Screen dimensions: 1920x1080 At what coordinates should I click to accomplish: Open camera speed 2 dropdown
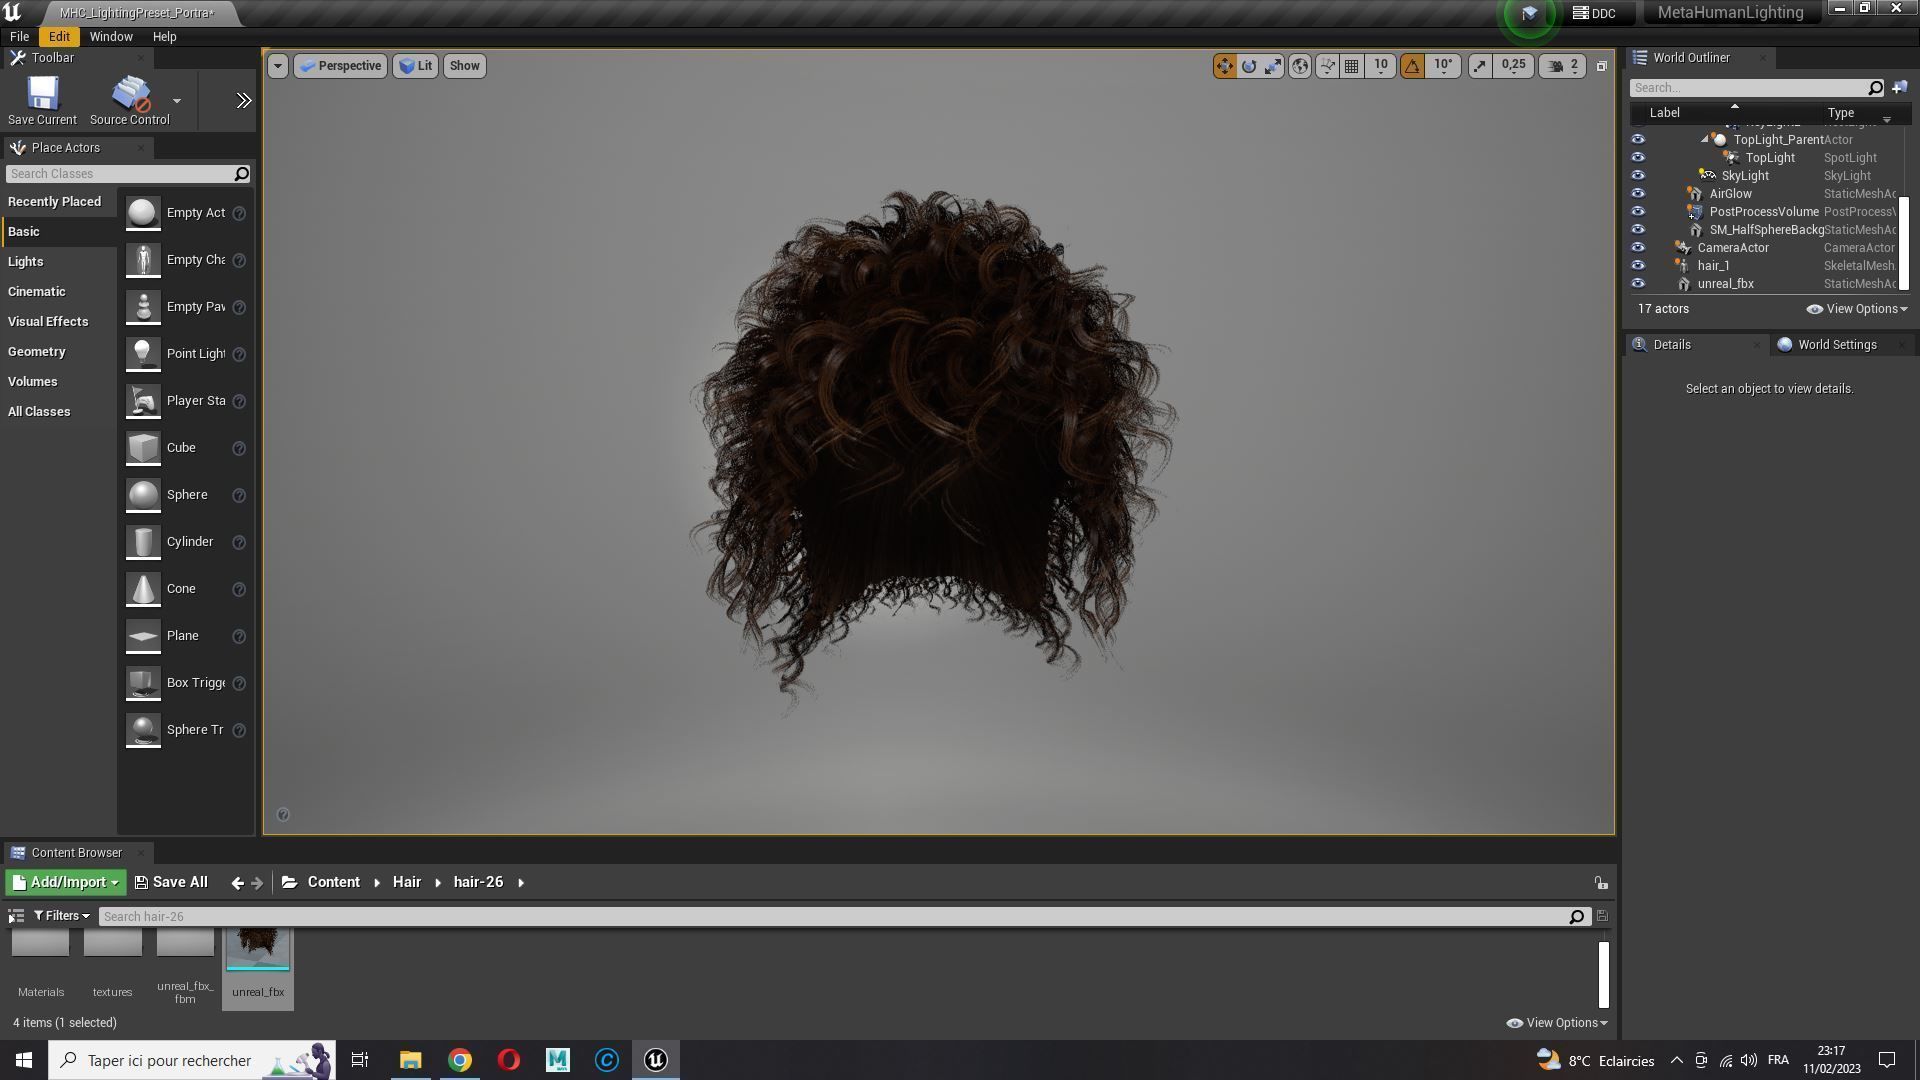point(1562,66)
